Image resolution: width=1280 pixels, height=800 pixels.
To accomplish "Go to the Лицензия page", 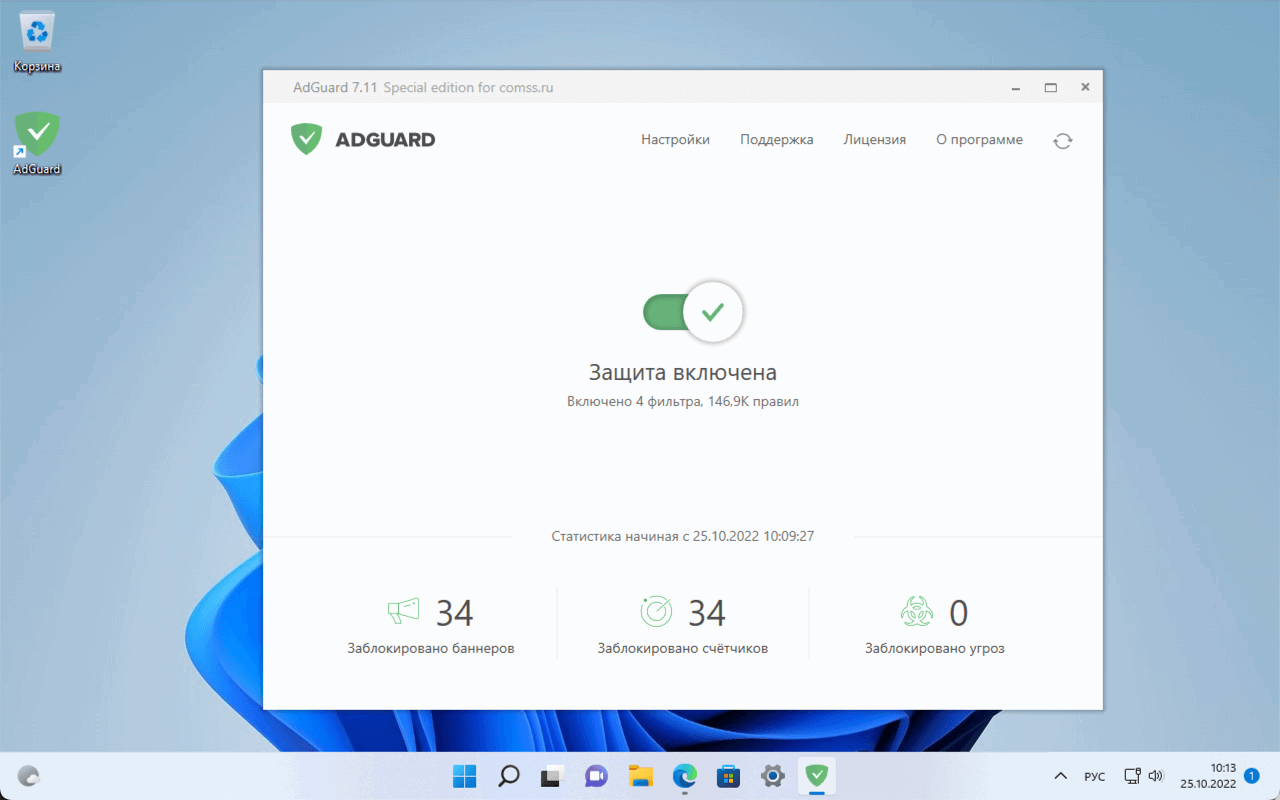I will 874,140.
